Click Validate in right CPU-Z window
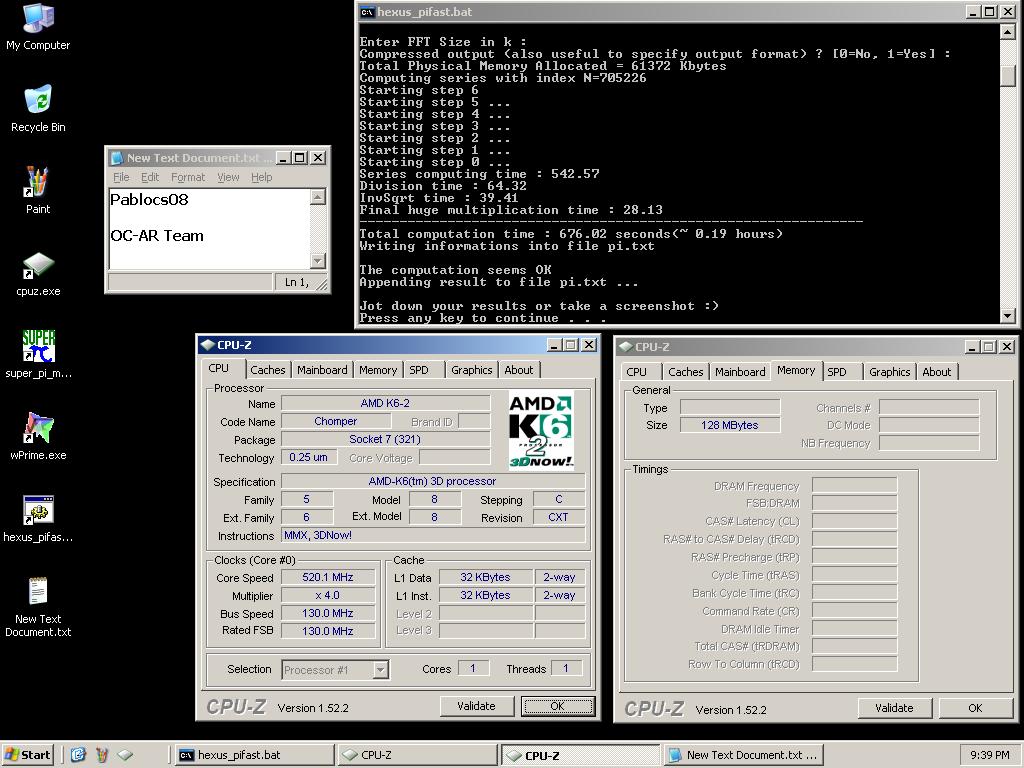The image size is (1024, 768). (894, 708)
